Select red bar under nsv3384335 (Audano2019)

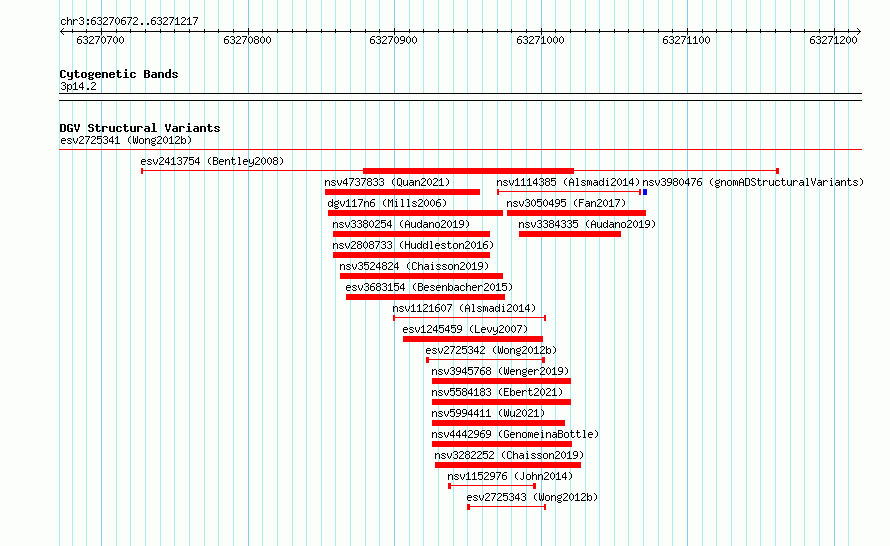click(x=570, y=234)
